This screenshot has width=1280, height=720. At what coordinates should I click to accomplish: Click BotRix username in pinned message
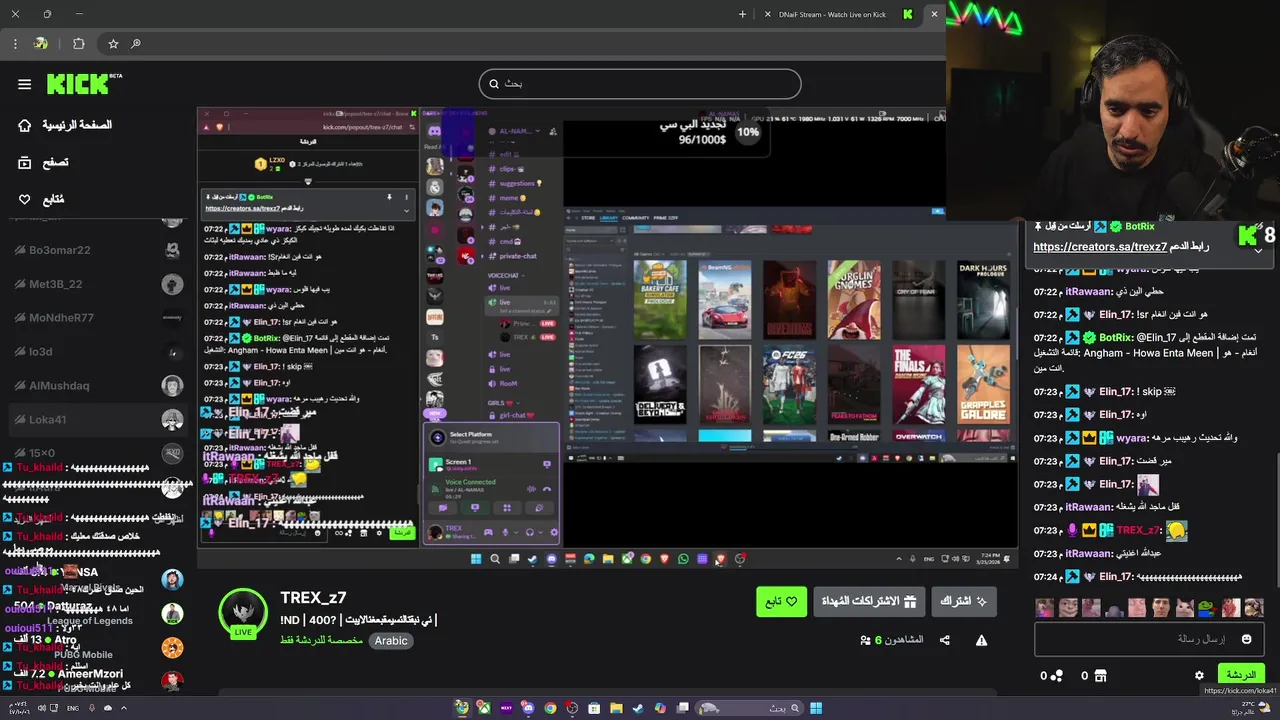tap(1139, 227)
